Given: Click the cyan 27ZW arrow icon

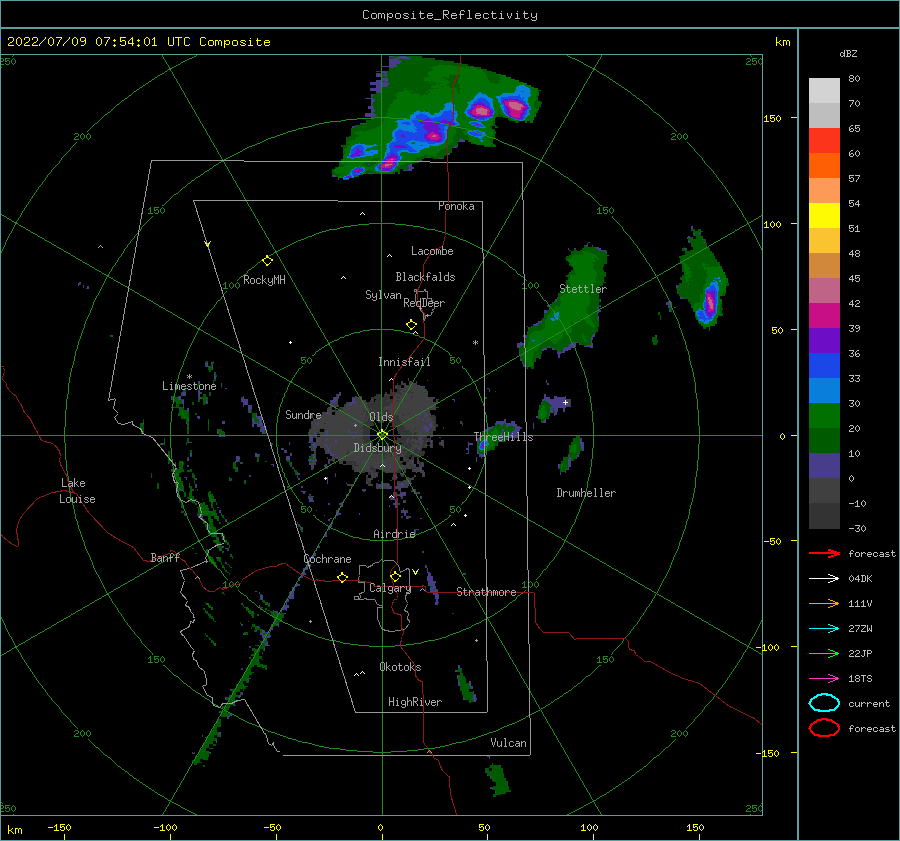Looking at the screenshot, I should (x=824, y=629).
